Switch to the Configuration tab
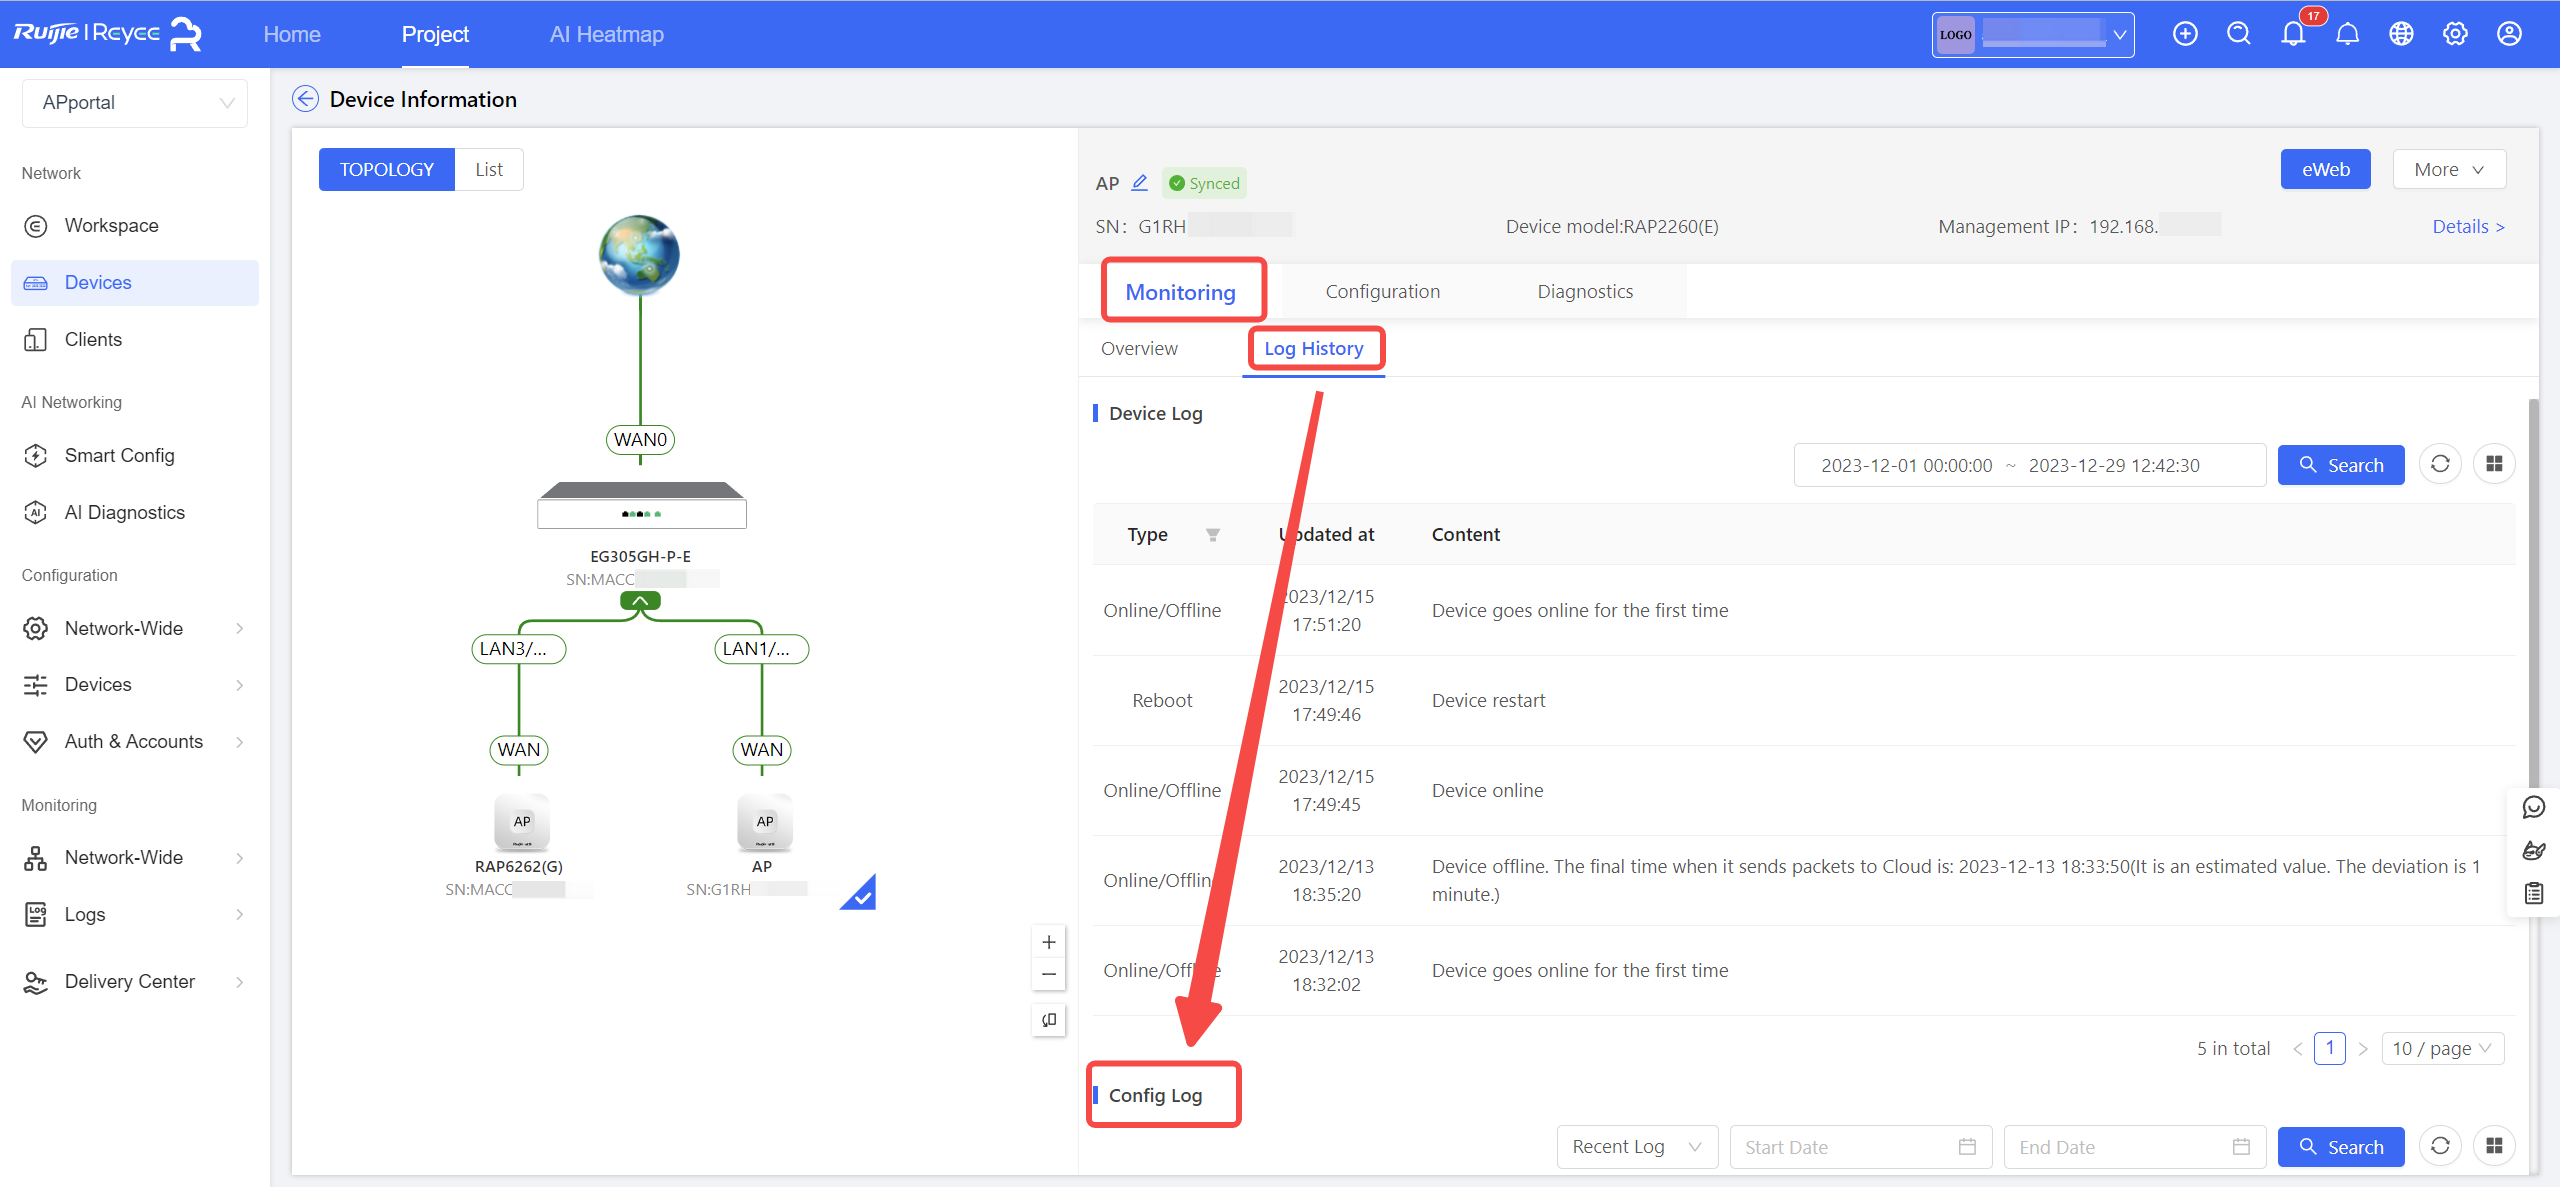This screenshot has height=1187, width=2560. pyautogui.click(x=1382, y=291)
